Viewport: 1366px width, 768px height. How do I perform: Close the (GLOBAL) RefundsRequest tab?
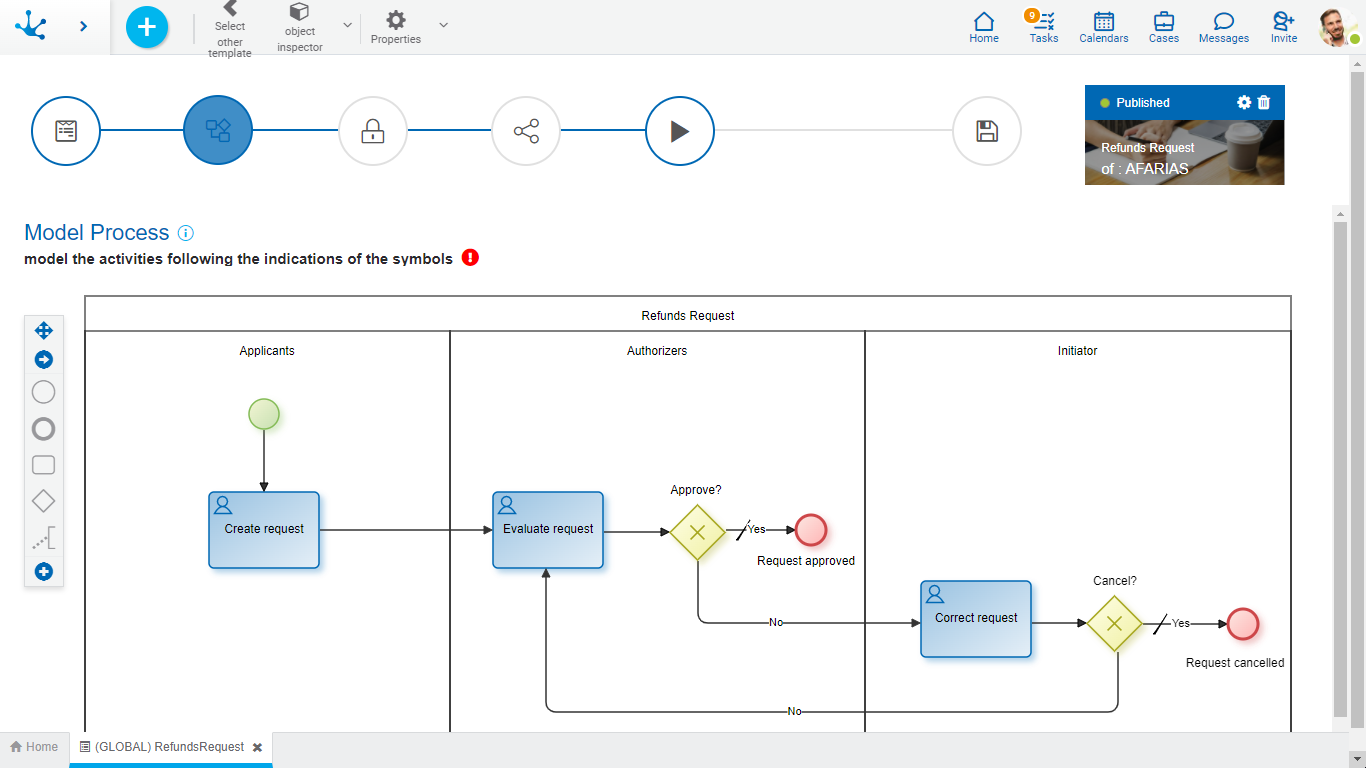(x=257, y=747)
